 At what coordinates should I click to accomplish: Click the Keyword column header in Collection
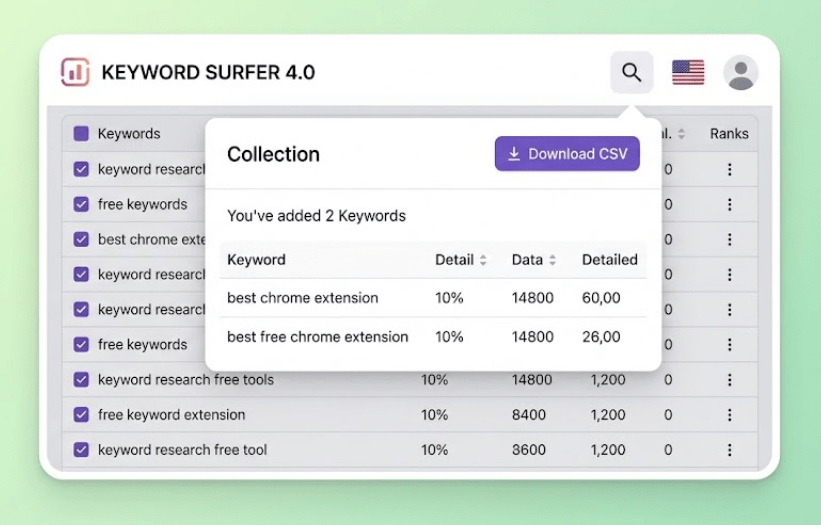[x=256, y=260]
